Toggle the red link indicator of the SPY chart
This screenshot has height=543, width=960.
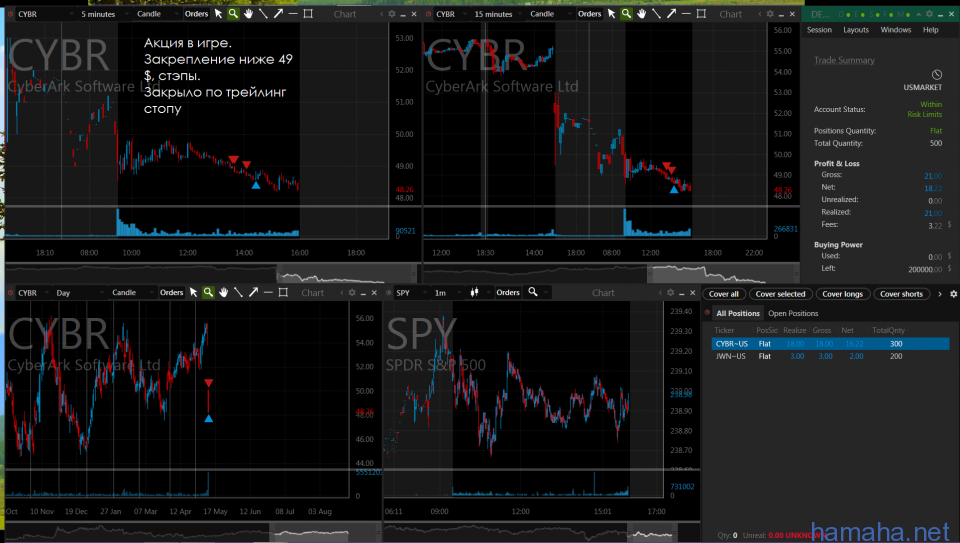coord(389,293)
